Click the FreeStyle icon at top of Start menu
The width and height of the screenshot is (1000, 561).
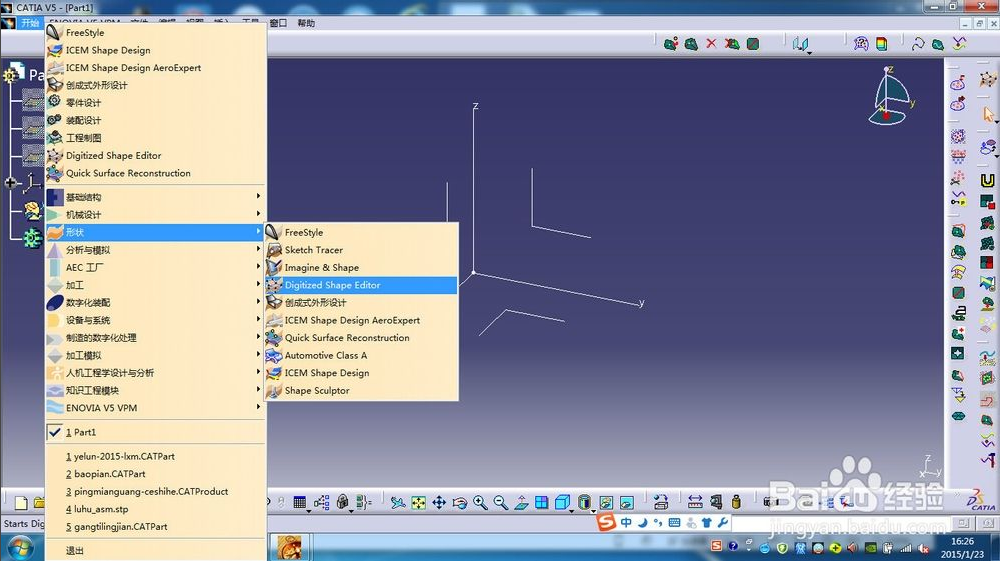84,33
